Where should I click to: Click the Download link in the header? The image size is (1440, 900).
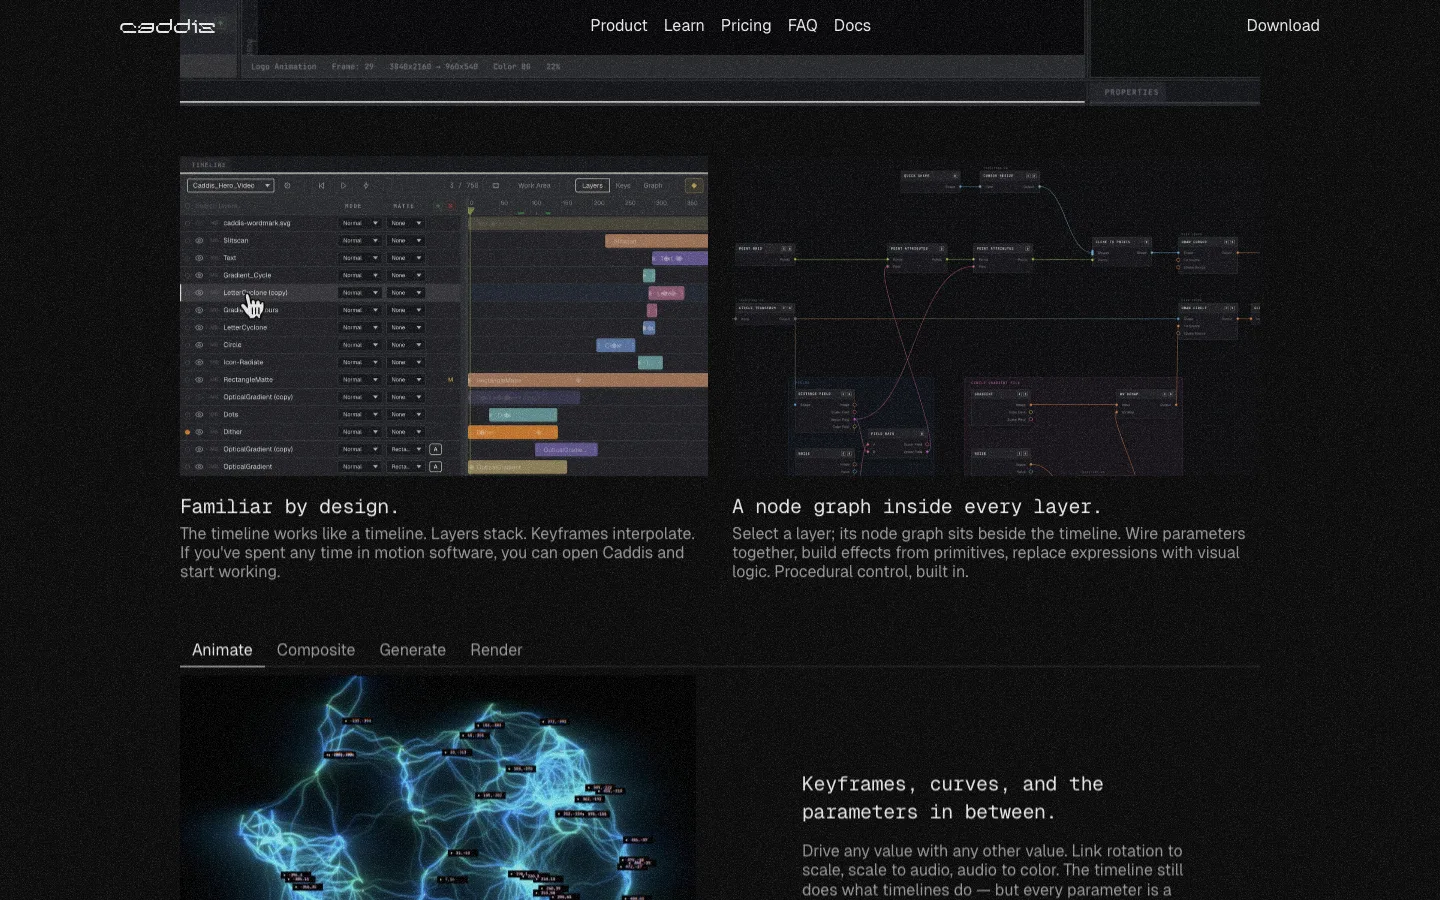(1283, 26)
